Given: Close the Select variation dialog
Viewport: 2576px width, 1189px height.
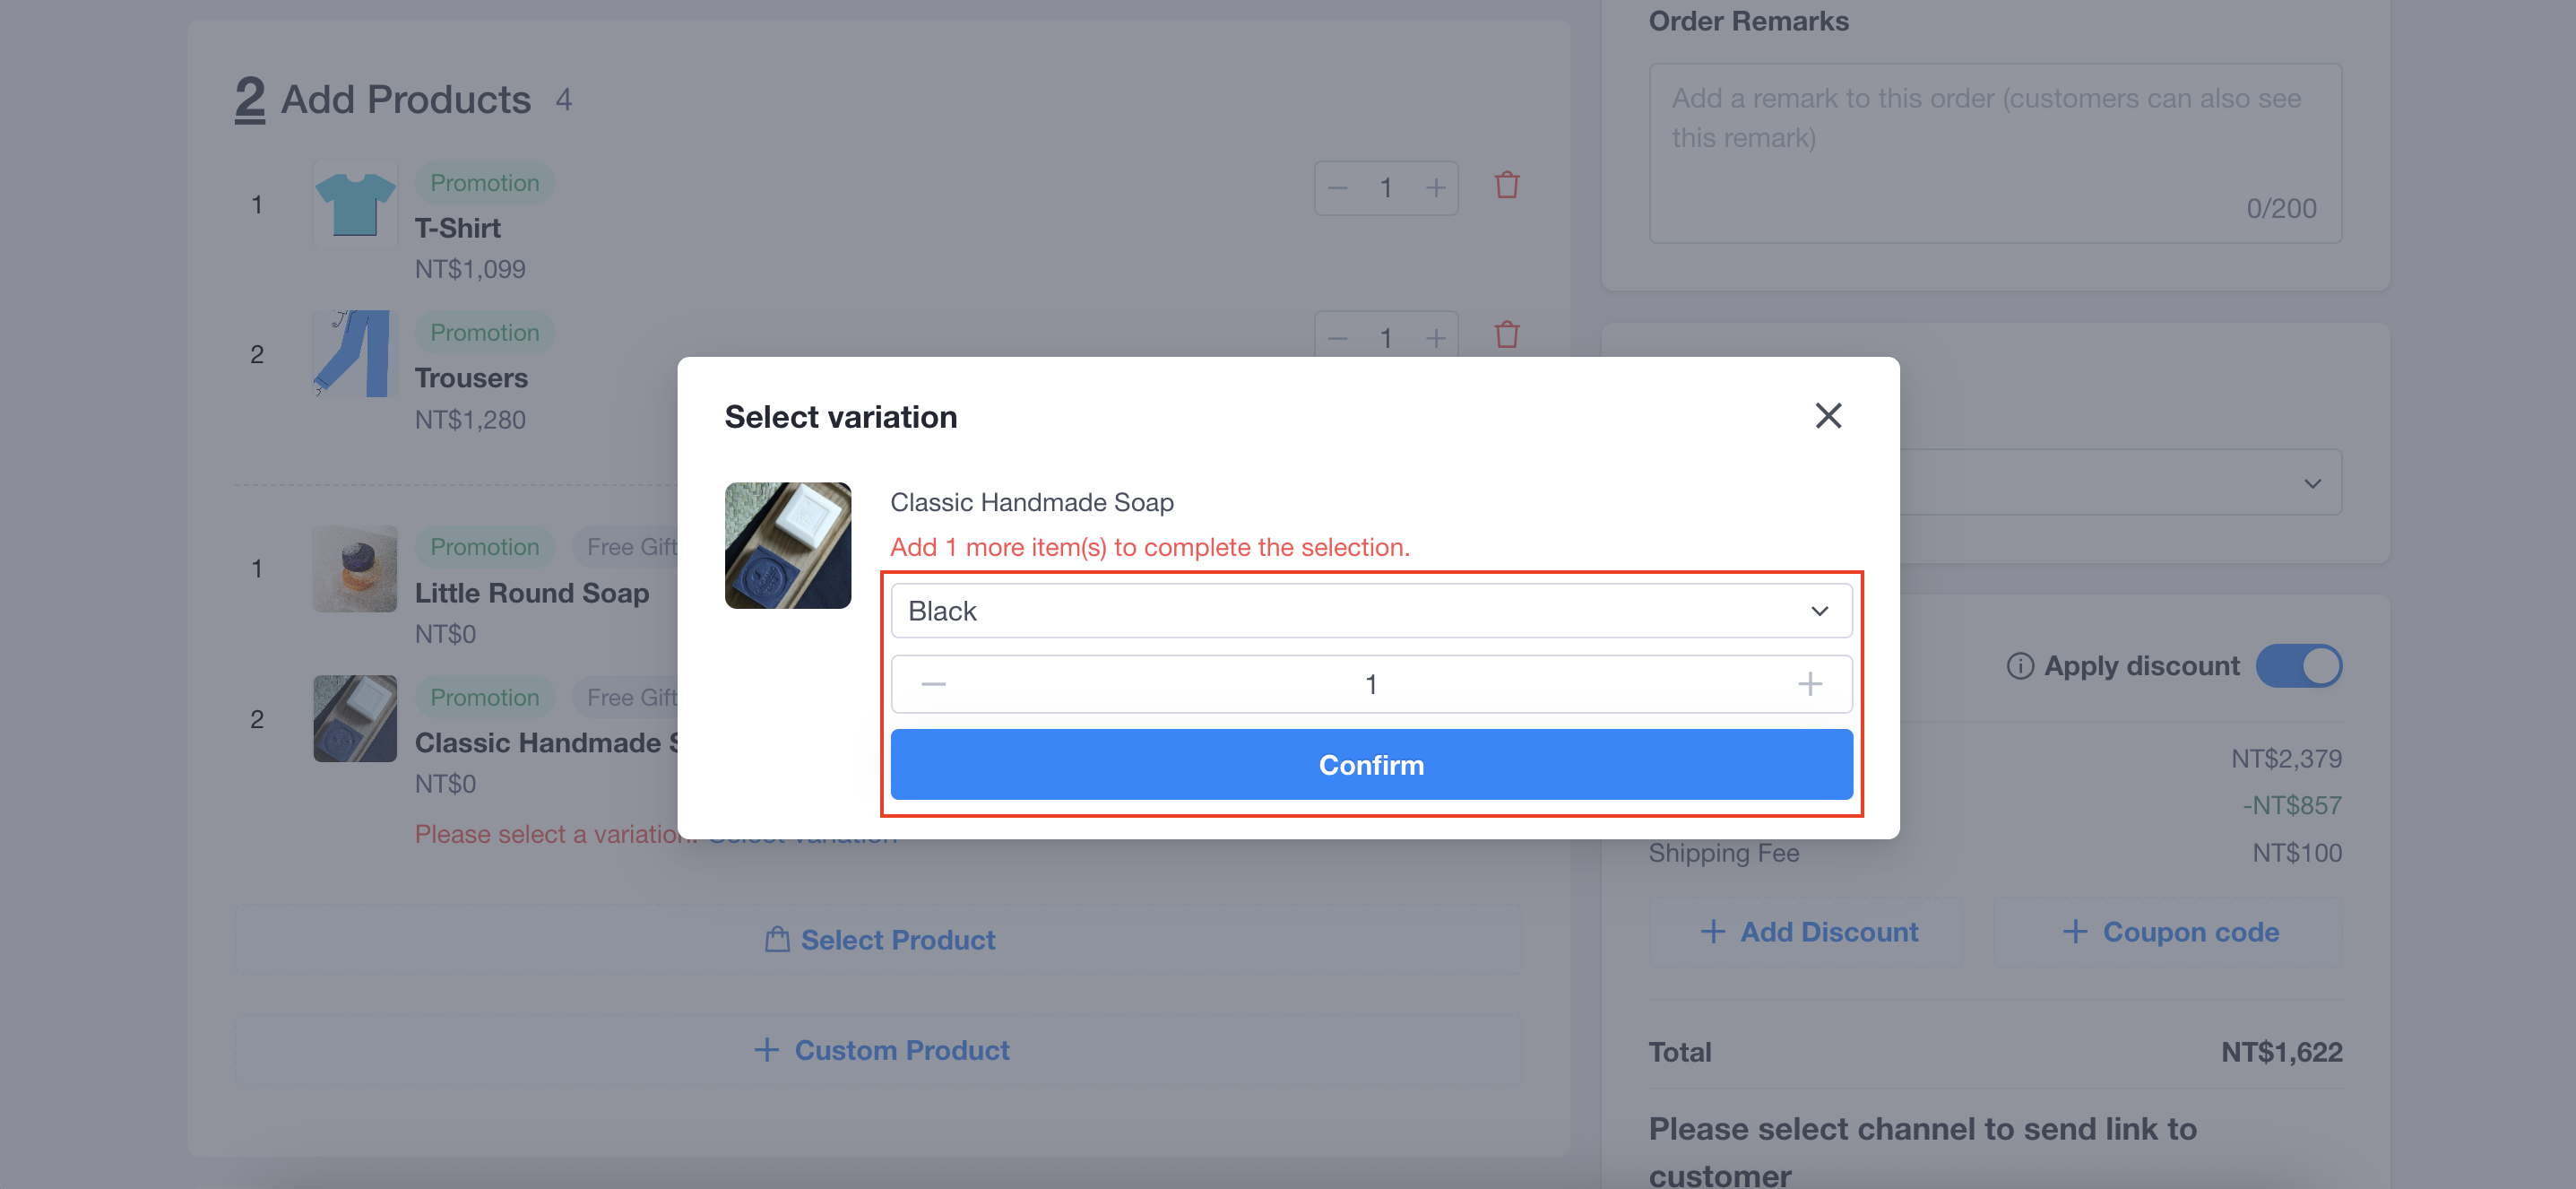Looking at the screenshot, I should tap(1828, 416).
